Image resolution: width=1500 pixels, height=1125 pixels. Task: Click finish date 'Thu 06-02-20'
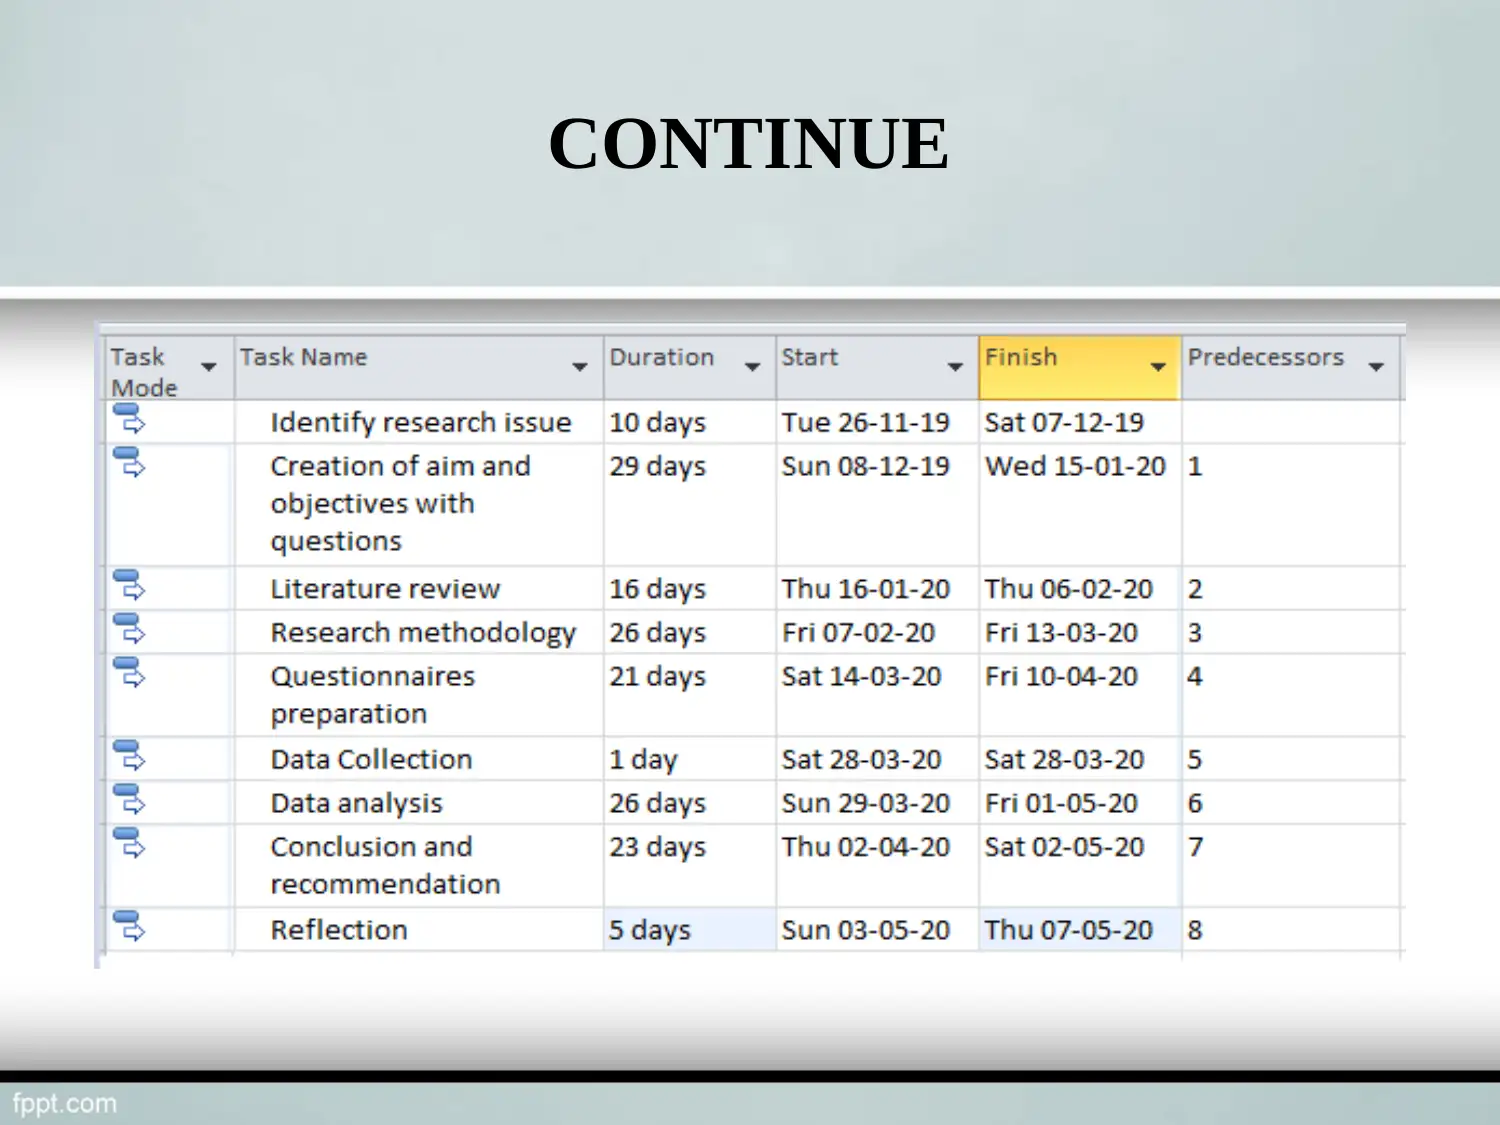point(1068,589)
